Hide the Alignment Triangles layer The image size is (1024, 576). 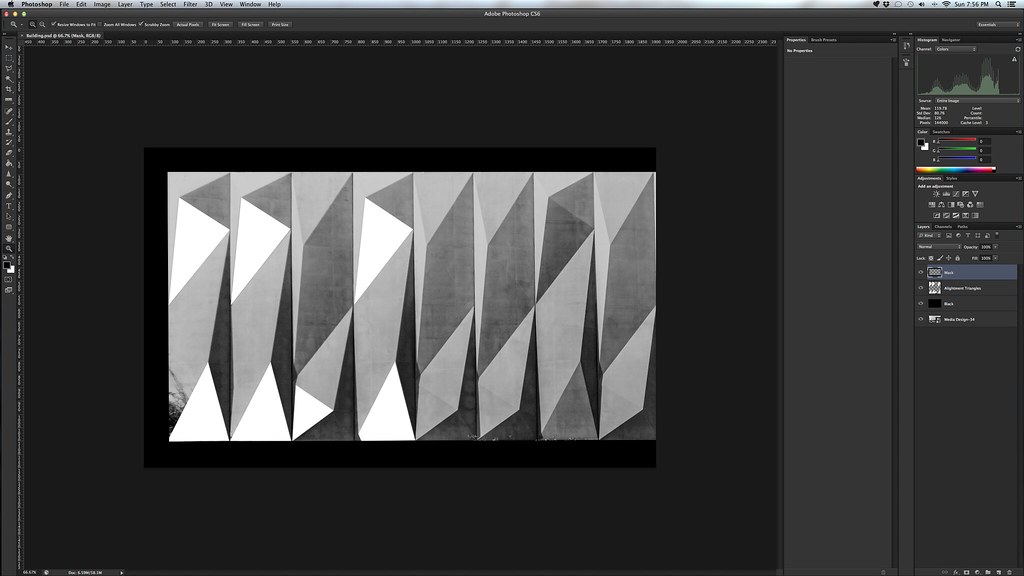[921, 288]
